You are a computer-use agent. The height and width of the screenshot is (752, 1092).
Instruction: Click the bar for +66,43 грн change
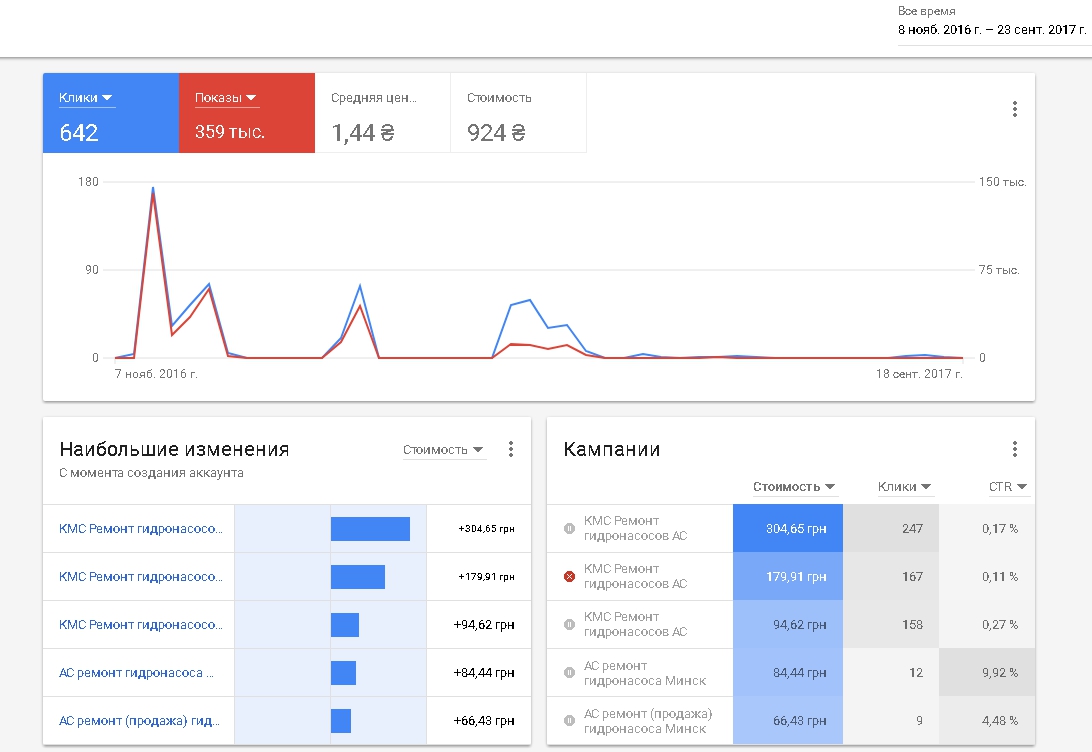point(341,721)
